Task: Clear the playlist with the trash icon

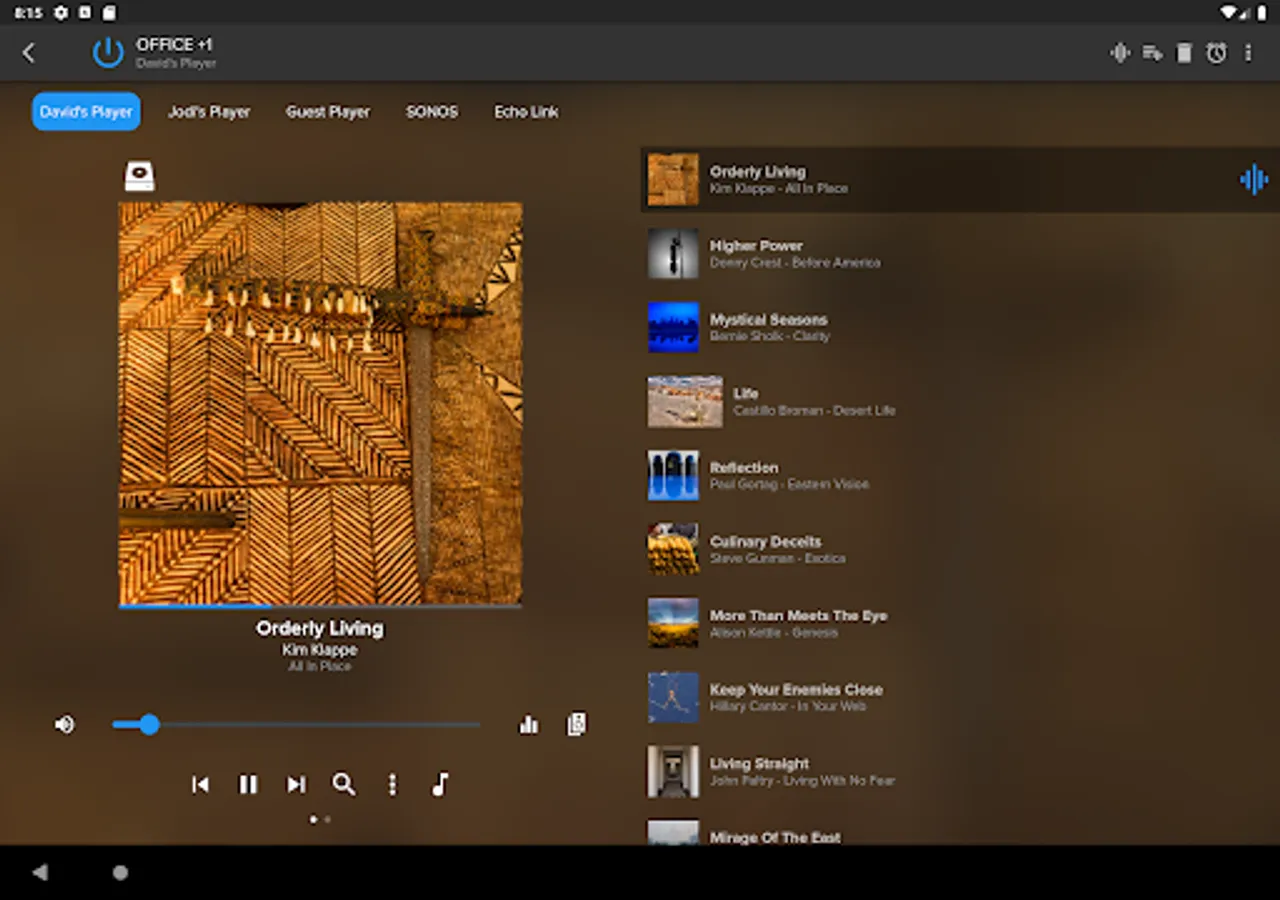Action: (x=1184, y=53)
